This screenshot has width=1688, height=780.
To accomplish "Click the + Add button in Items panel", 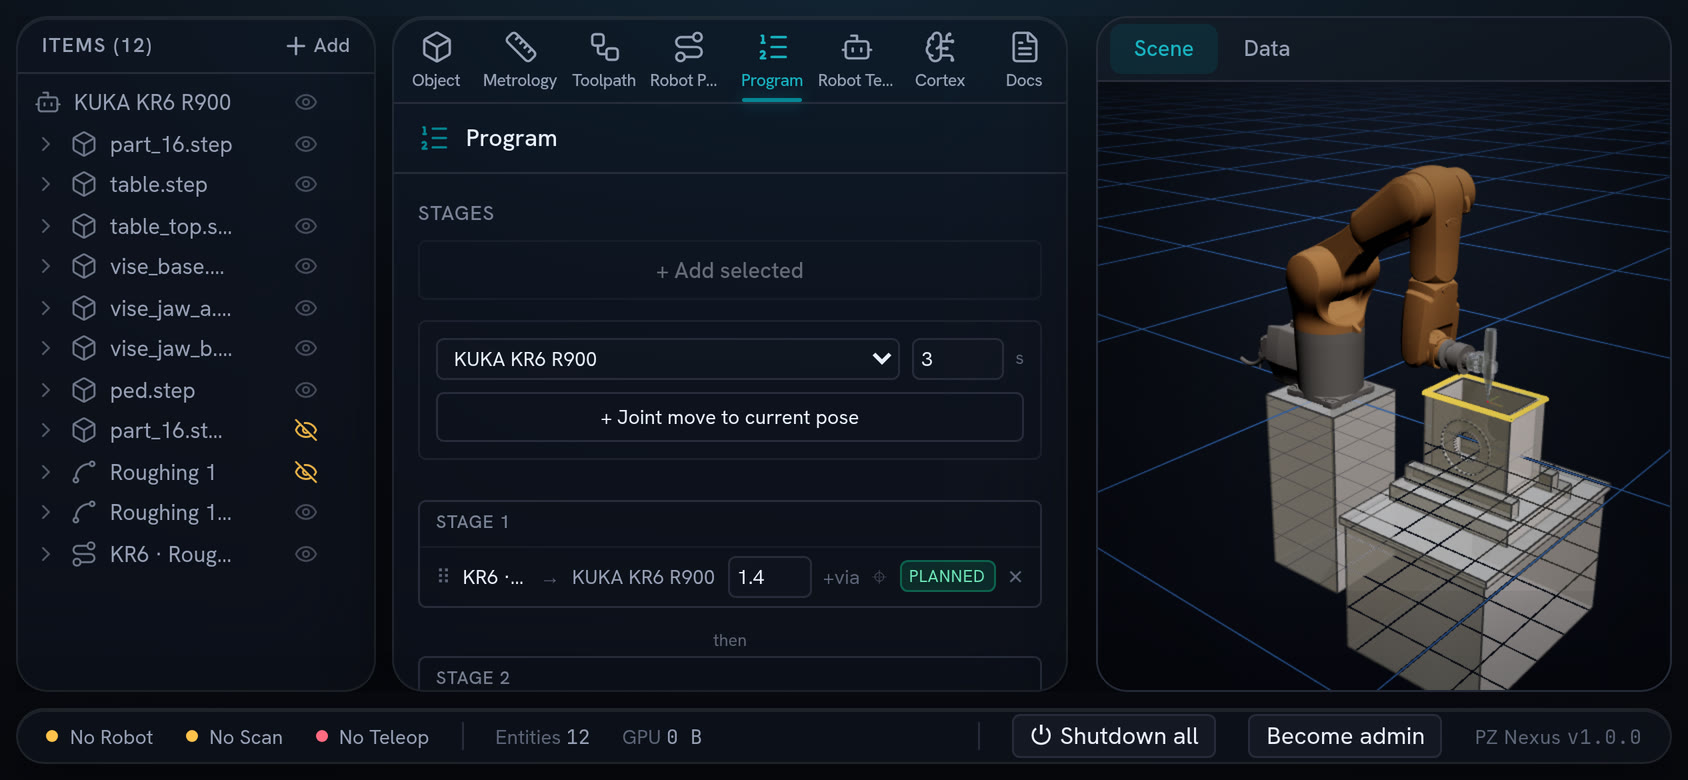I will (318, 46).
